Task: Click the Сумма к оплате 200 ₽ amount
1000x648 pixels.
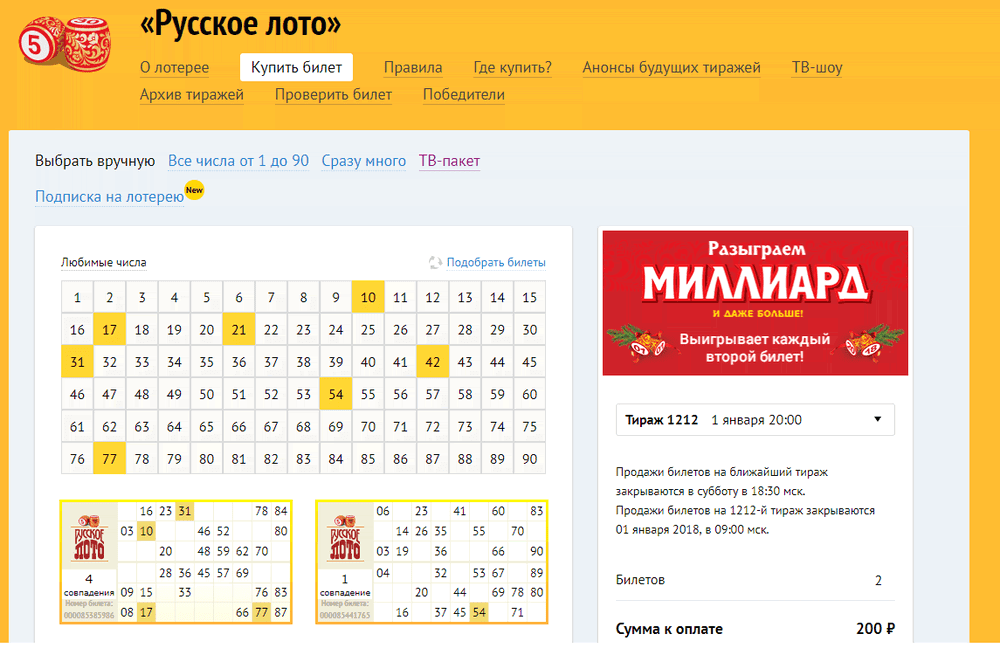Action: [x=875, y=629]
